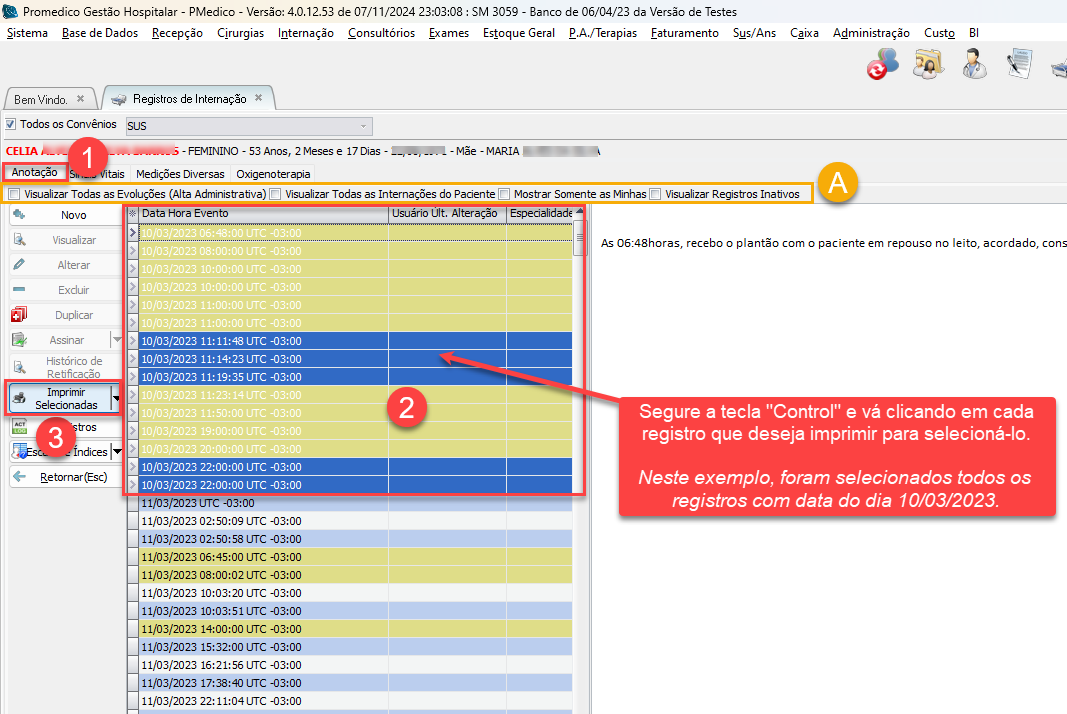Open the patient records folder icon
Image resolution: width=1067 pixels, height=714 pixels.
click(x=928, y=64)
